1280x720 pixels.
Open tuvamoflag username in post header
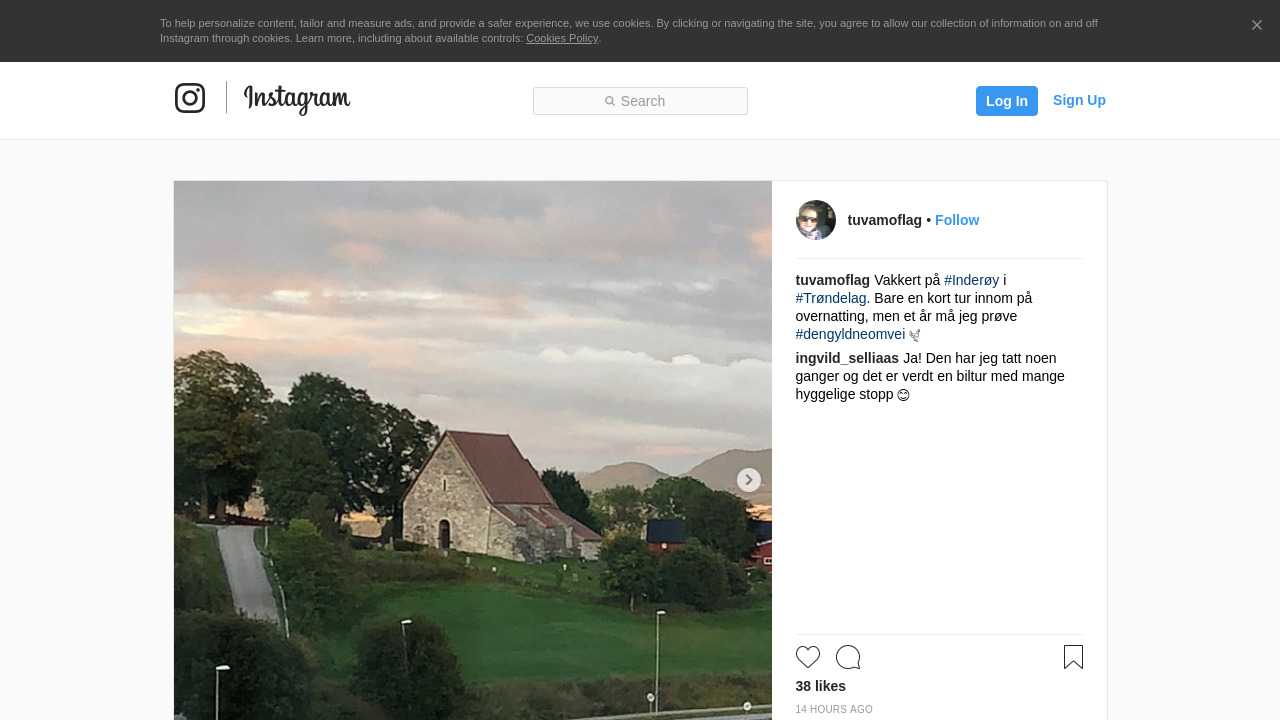(884, 220)
